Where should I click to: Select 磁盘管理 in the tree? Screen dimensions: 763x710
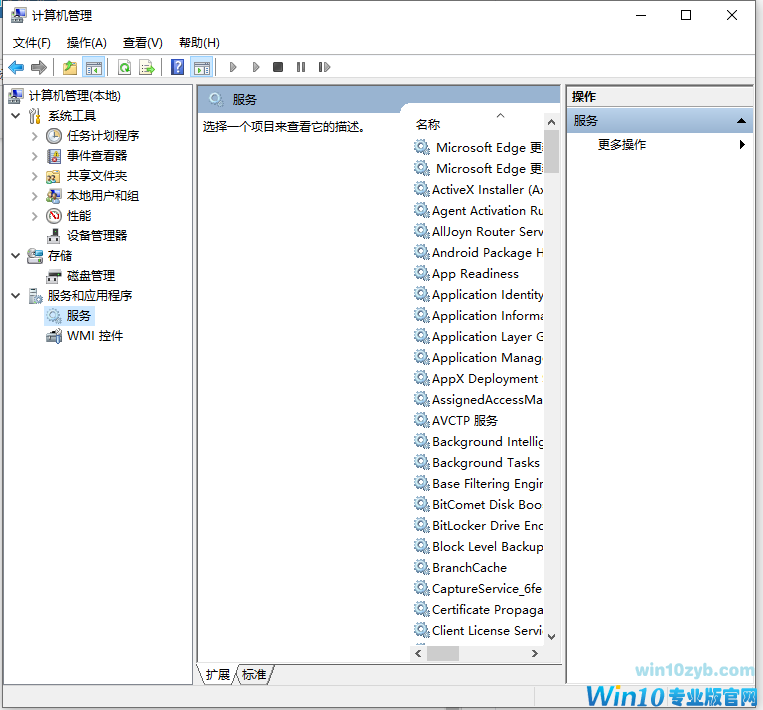pos(91,276)
